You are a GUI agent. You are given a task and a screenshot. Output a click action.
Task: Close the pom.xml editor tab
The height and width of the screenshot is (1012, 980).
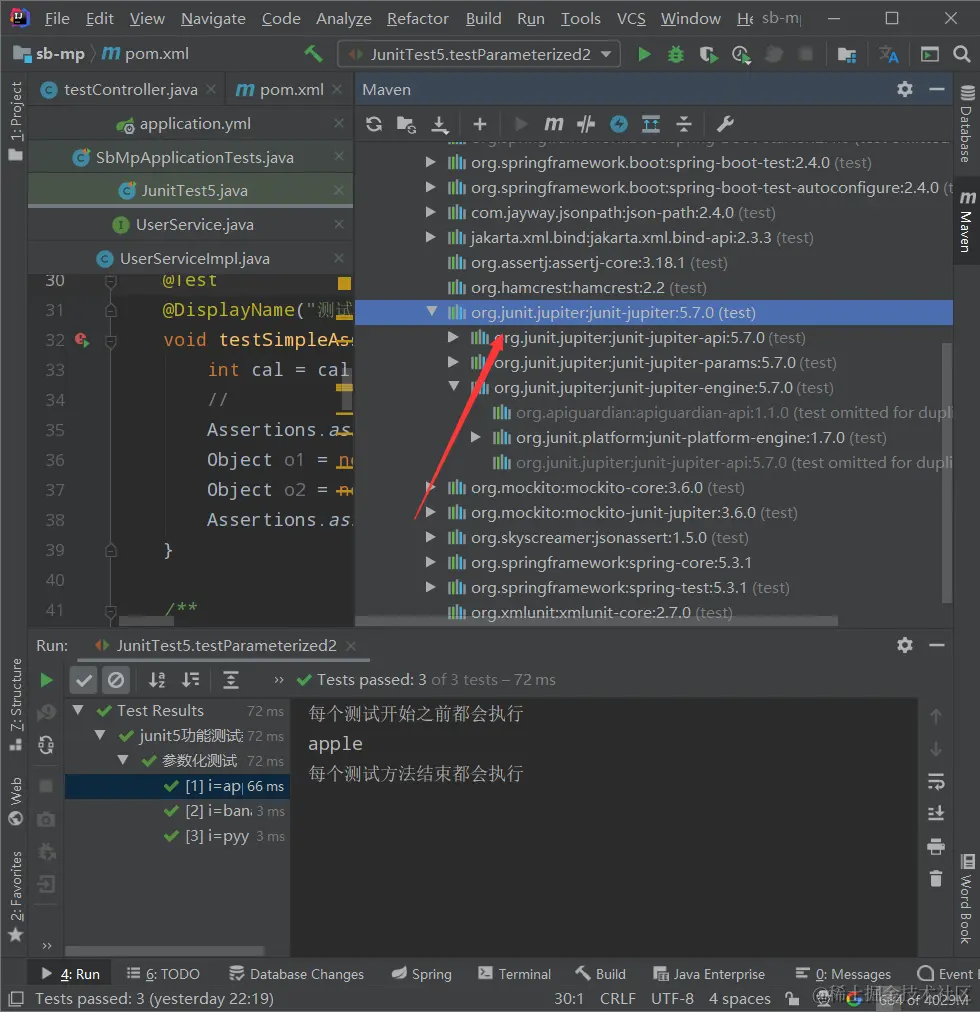[337, 90]
